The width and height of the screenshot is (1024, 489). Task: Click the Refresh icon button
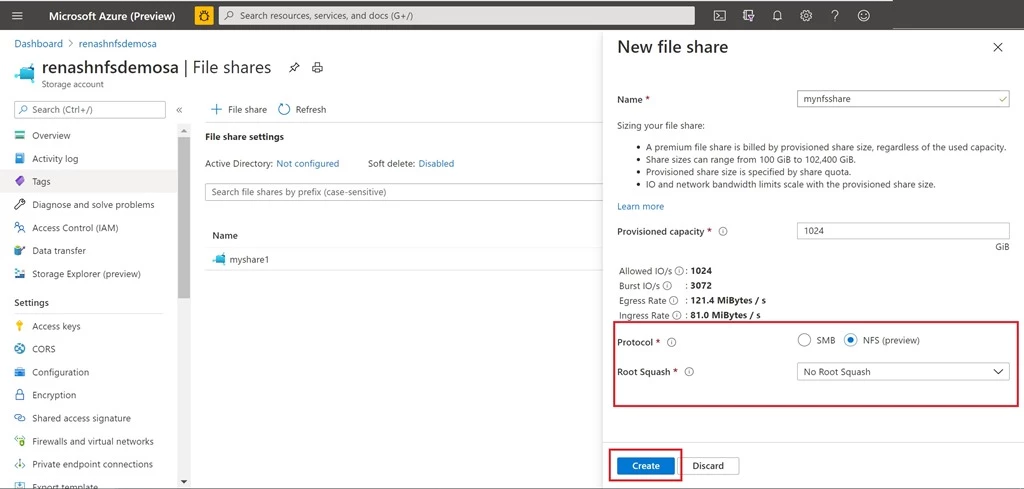pos(284,110)
